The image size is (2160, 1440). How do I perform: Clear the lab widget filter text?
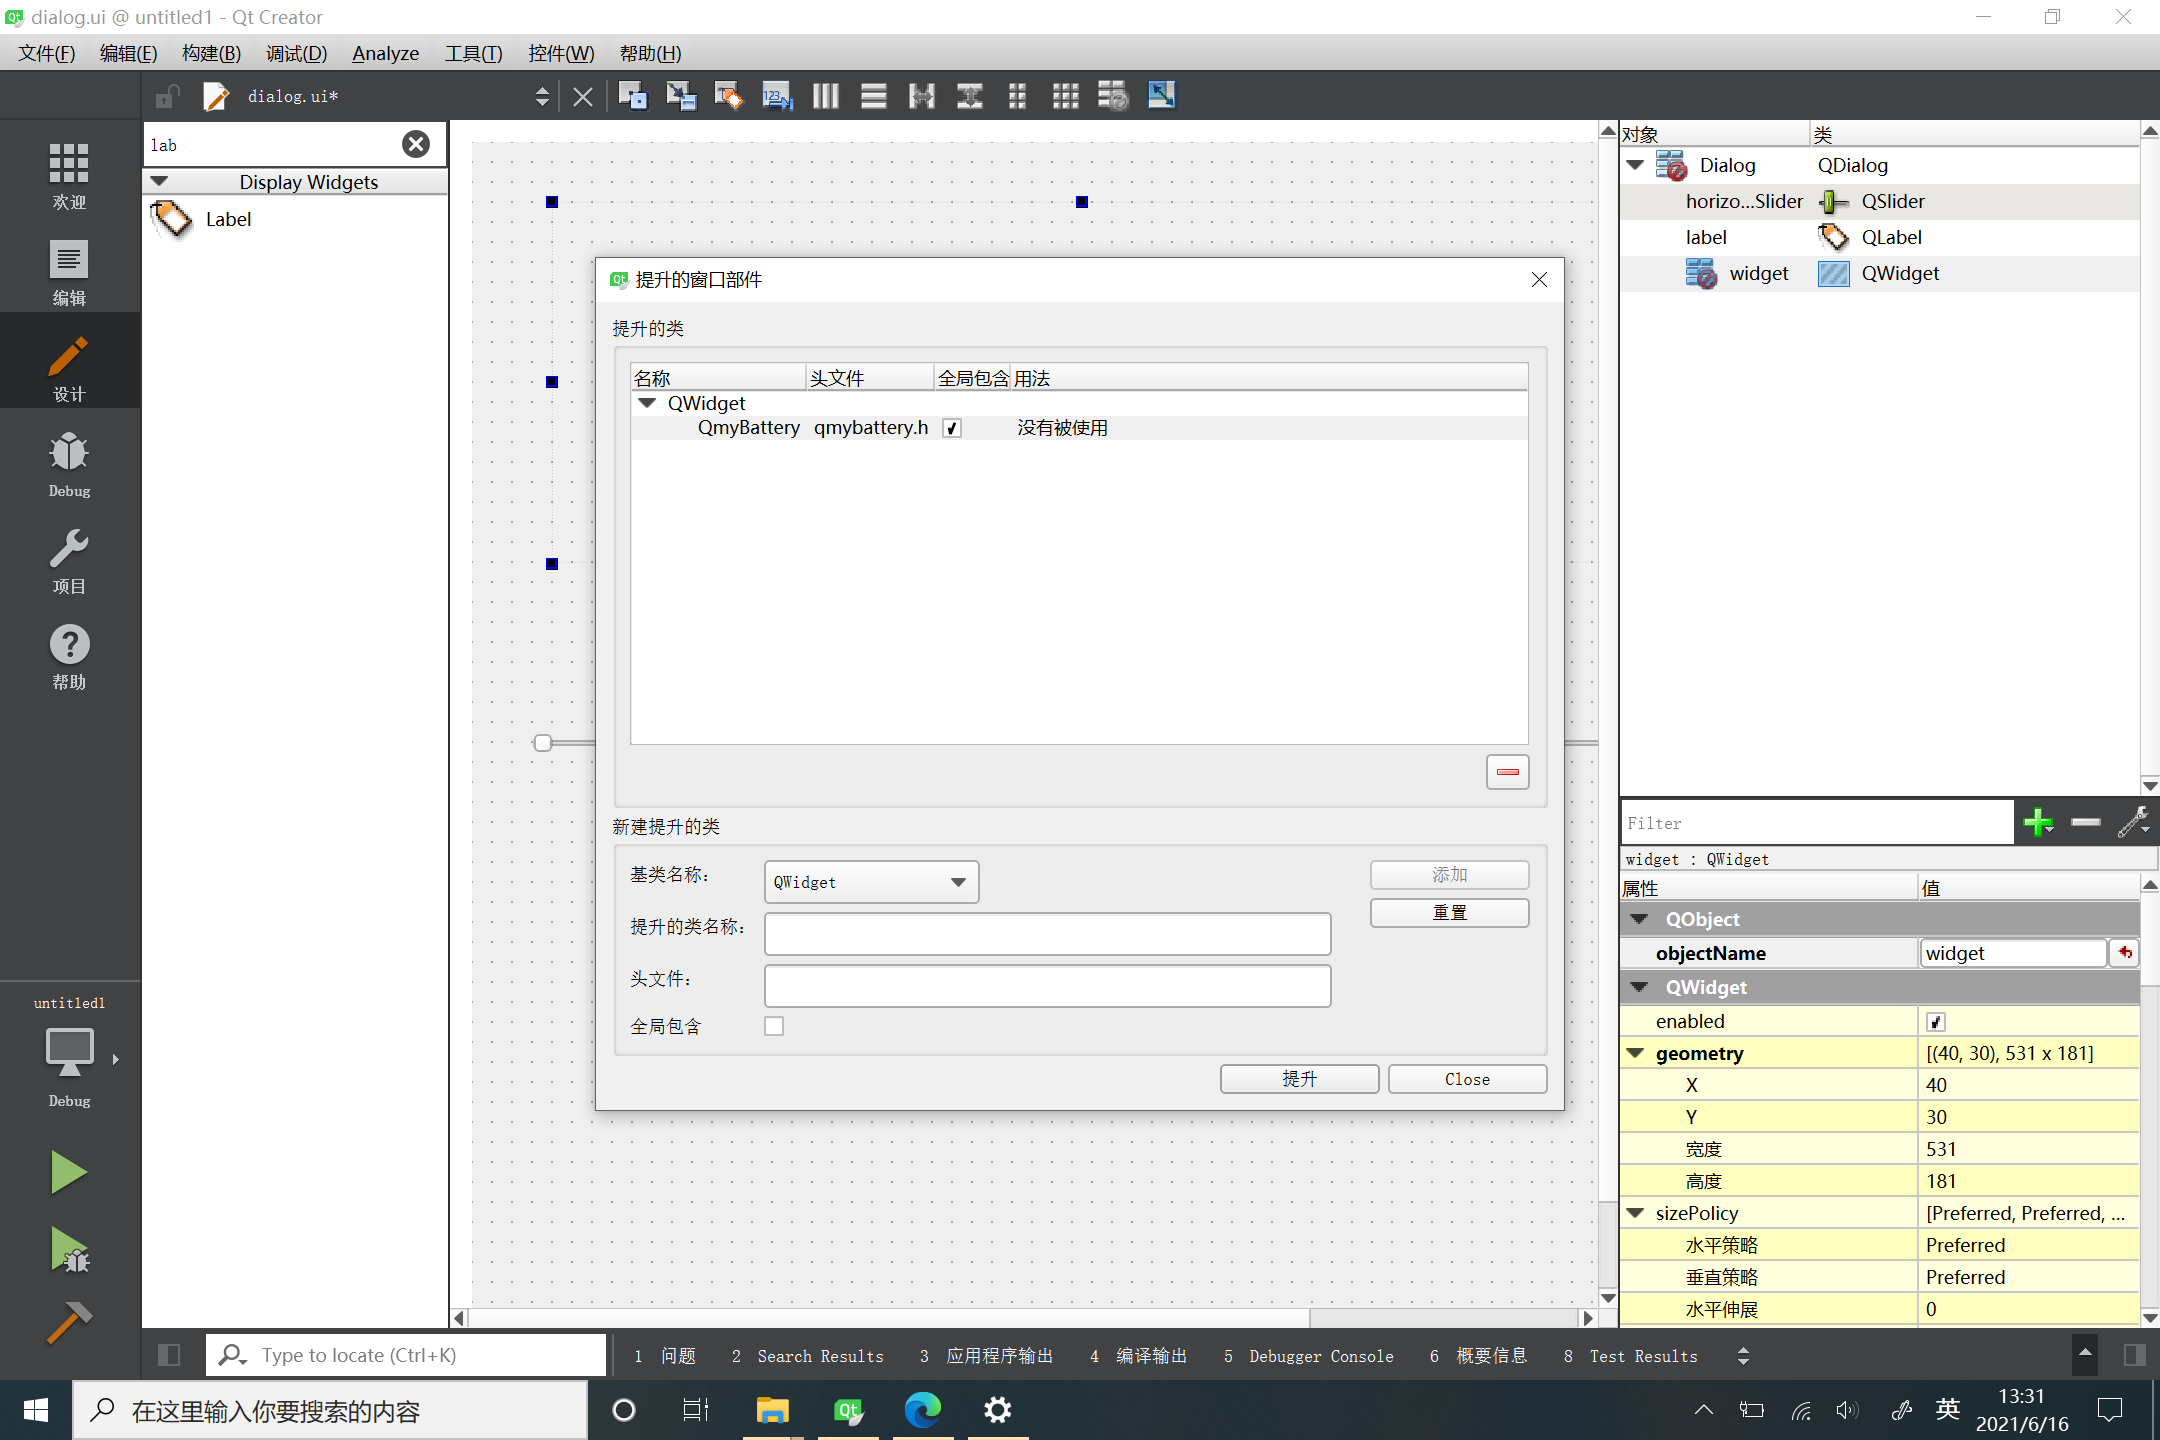[416, 144]
